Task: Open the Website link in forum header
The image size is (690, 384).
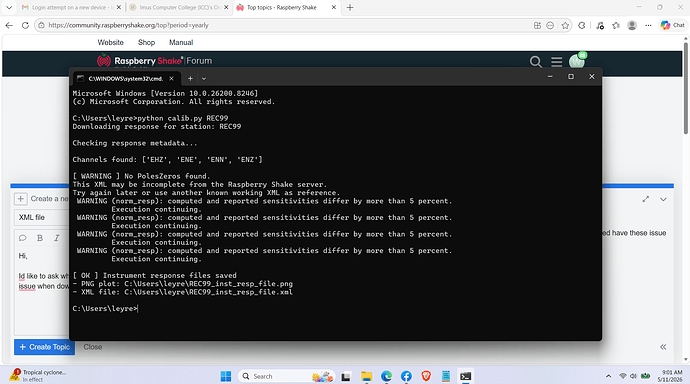Action: (110, 43)
